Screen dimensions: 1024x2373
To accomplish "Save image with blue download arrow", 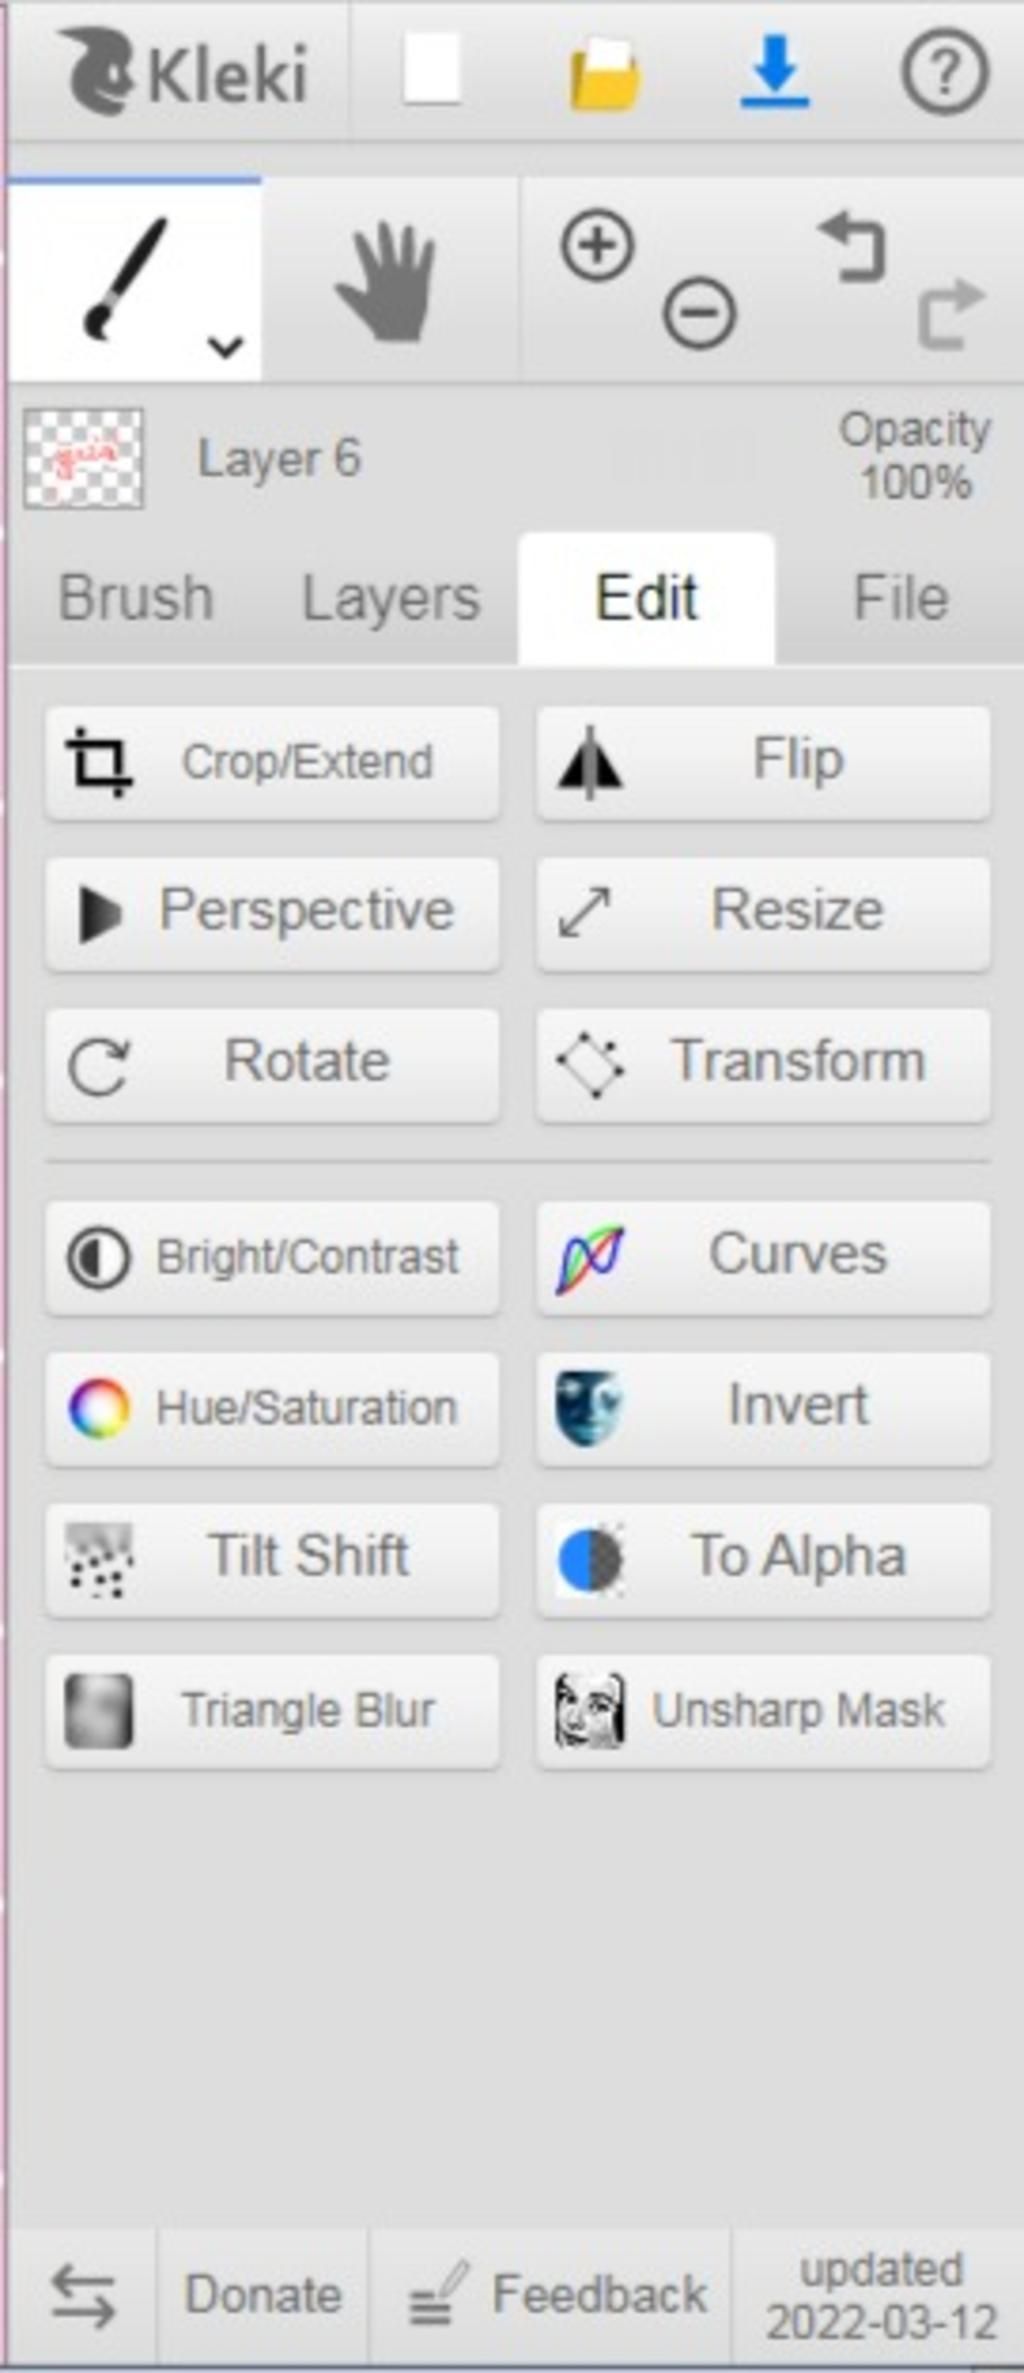I will [x=775, y=71].
